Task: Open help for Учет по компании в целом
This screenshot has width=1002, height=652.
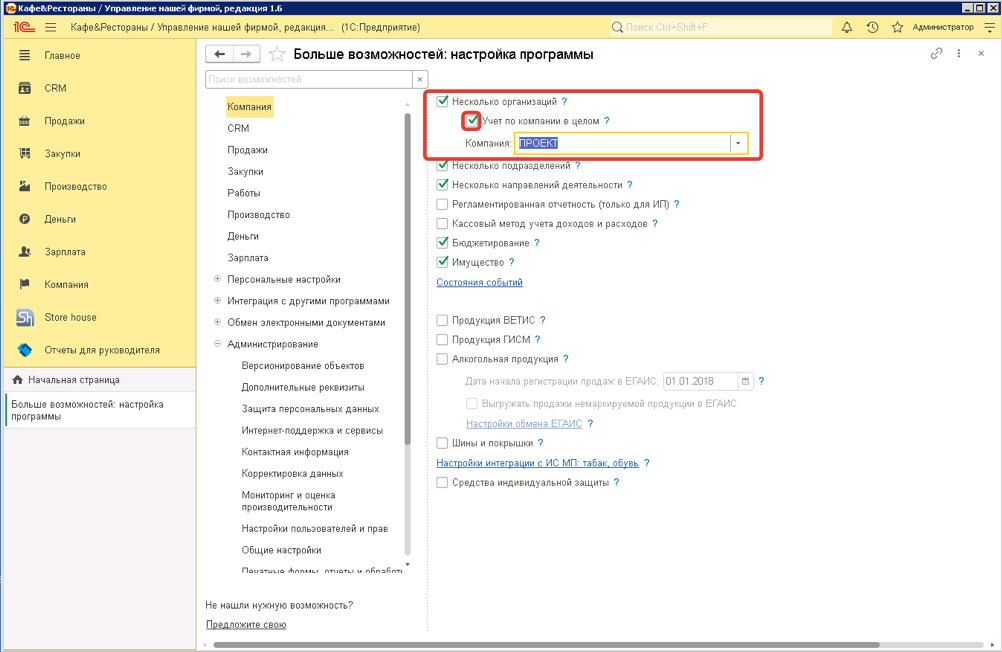Action: [606, 121]
